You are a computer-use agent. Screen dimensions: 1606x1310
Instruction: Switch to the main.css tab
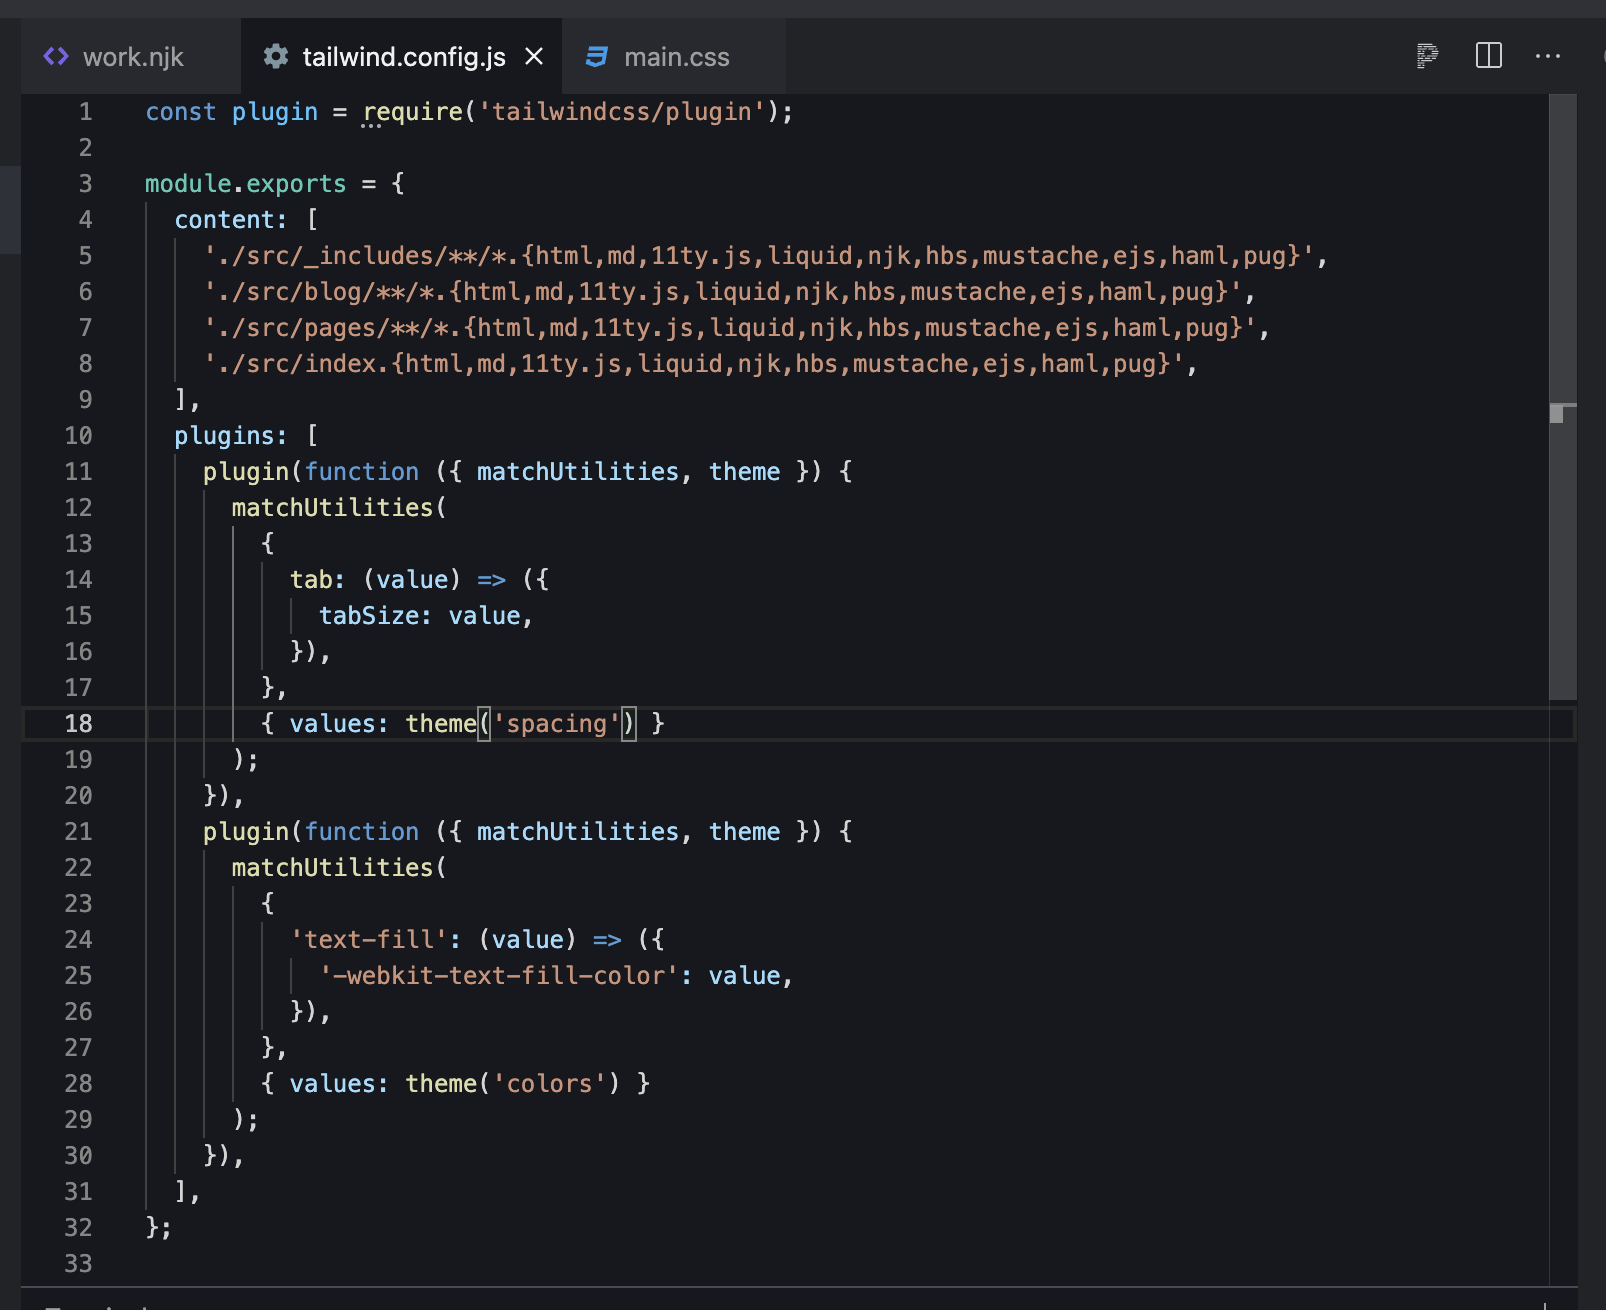coord(676,57)
